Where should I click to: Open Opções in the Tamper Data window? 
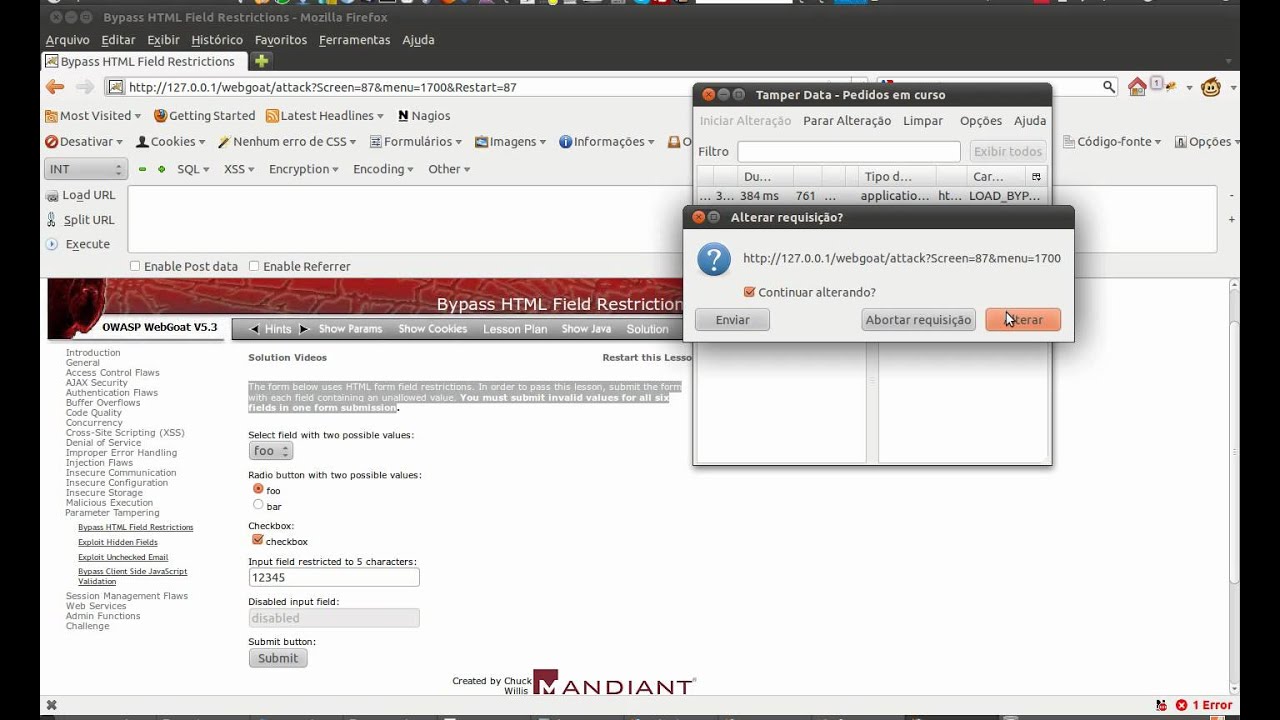click(981, 121)
